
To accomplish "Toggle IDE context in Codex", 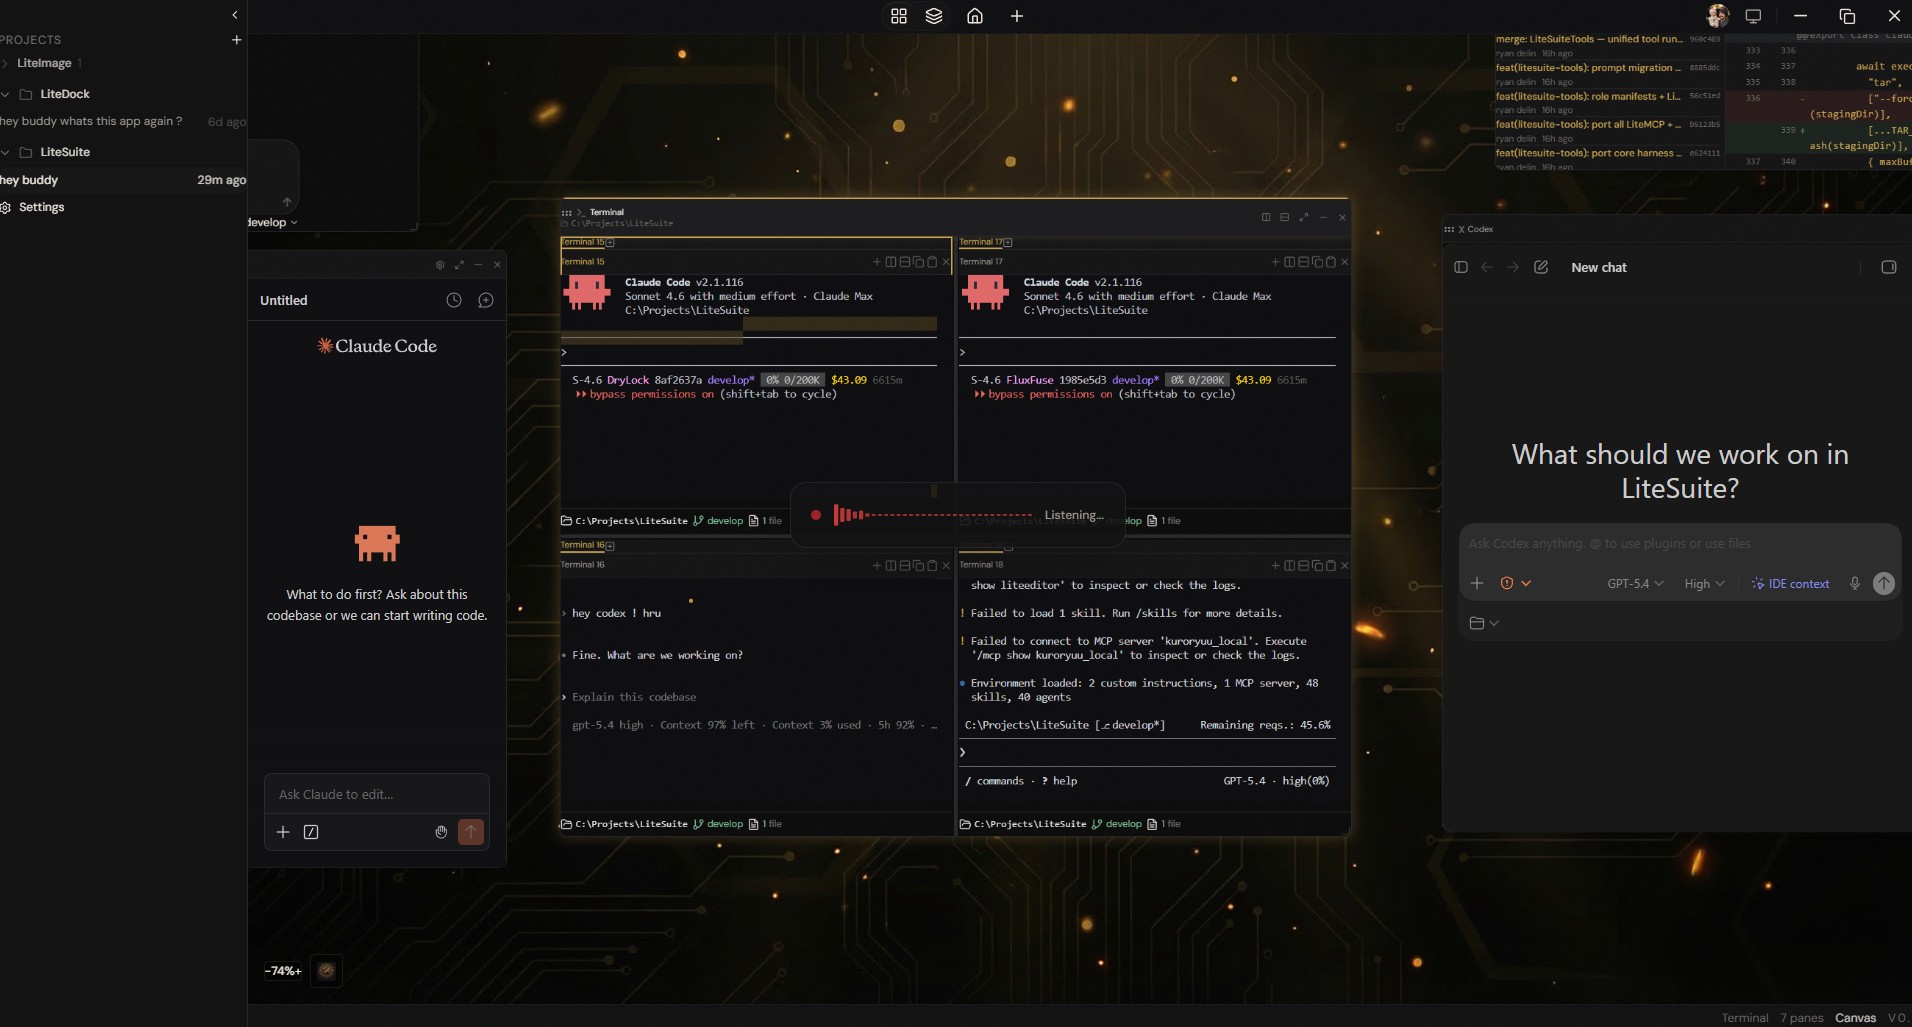I will [x=1790, y=583].
